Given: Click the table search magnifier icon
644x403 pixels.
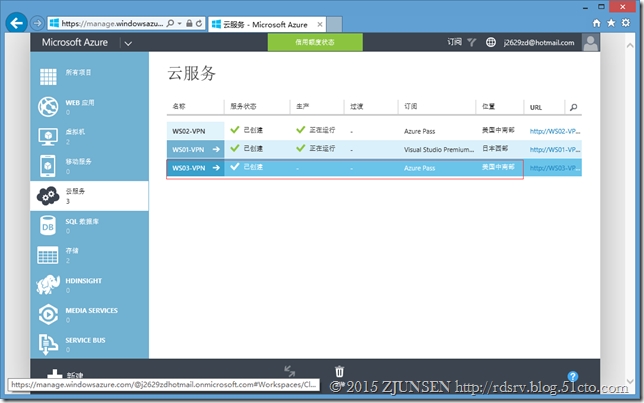Looking at the screenshot, I should 573,107.
